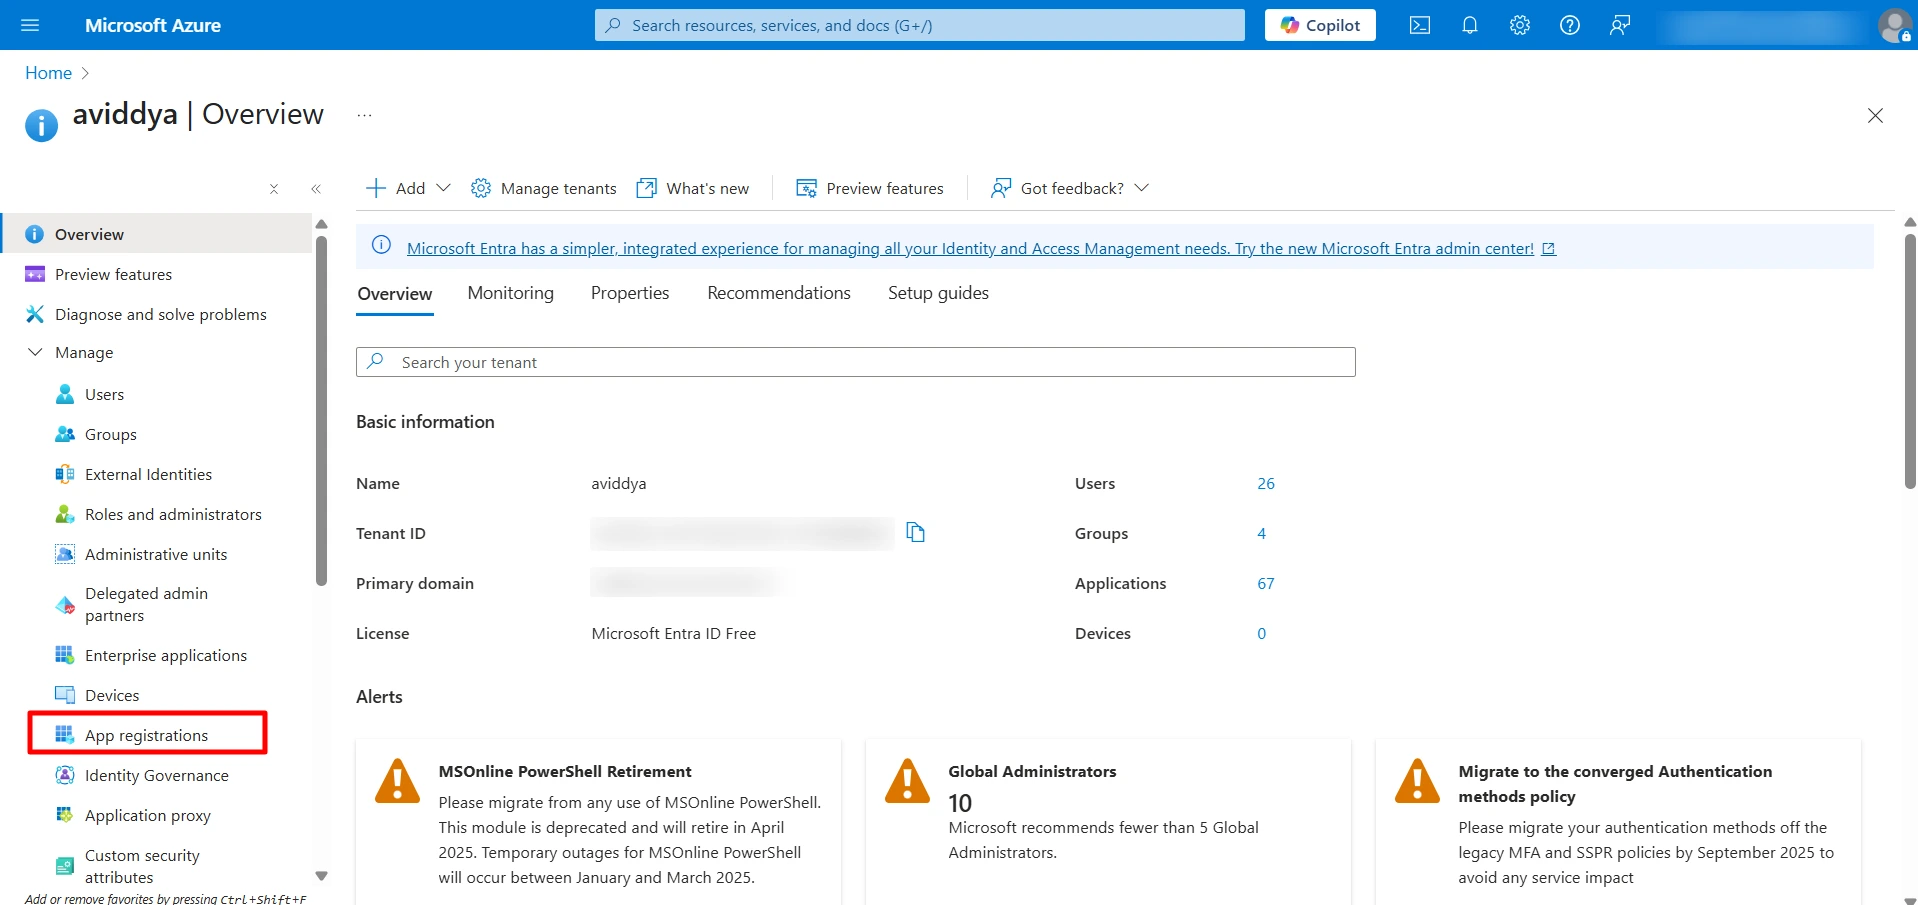
Task: Click the info icon in the Entra banner
Action: click(381, 245)
